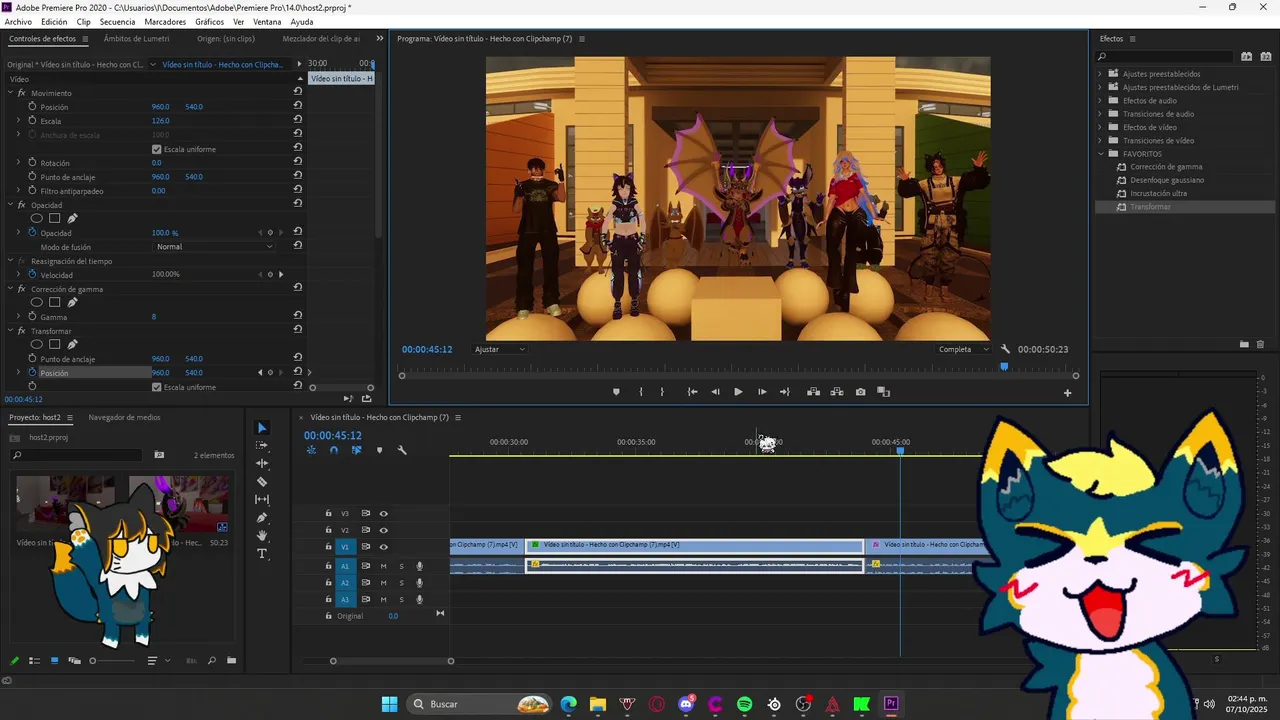Toggle Posición animation stopwatch under Transformar
Screen dimensions: 1280x720
32,372
